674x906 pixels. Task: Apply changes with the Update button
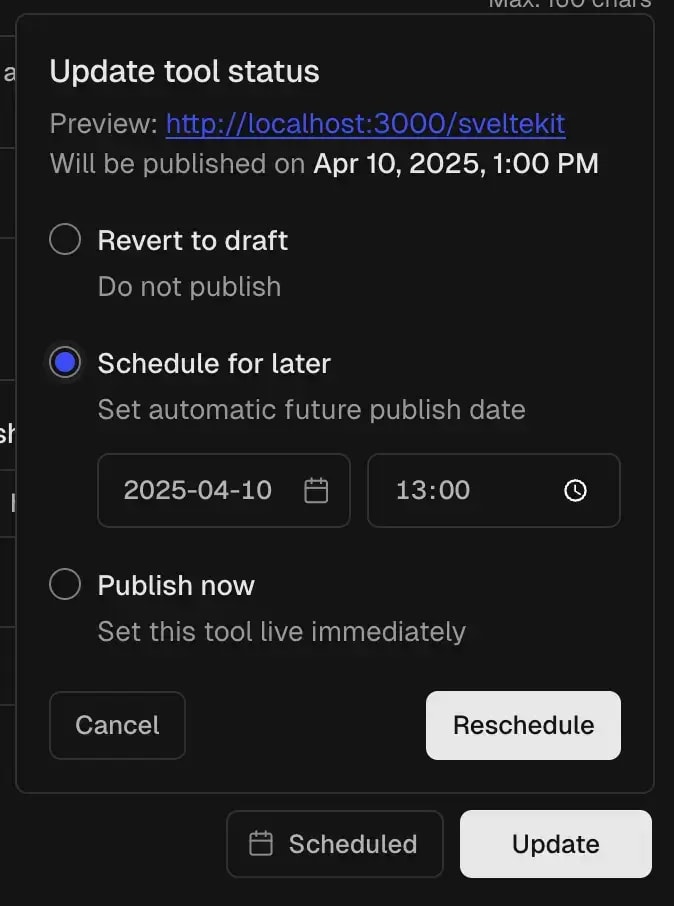(x=555, y=844)
